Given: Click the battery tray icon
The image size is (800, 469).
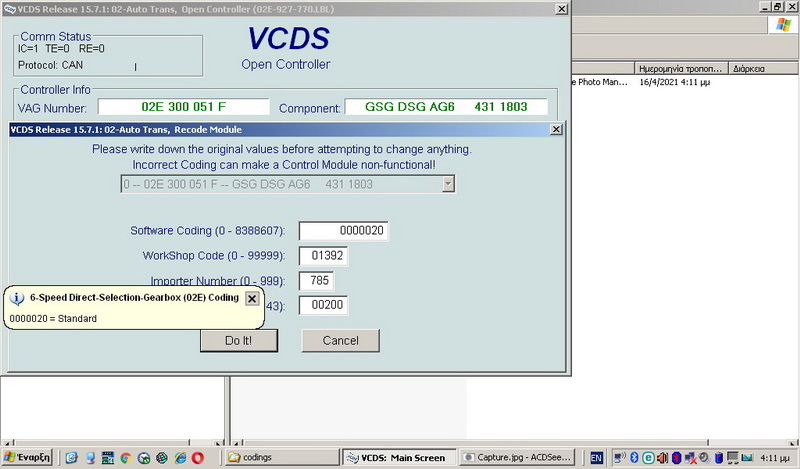Looking at the screenshot, I should pos(719,458).
